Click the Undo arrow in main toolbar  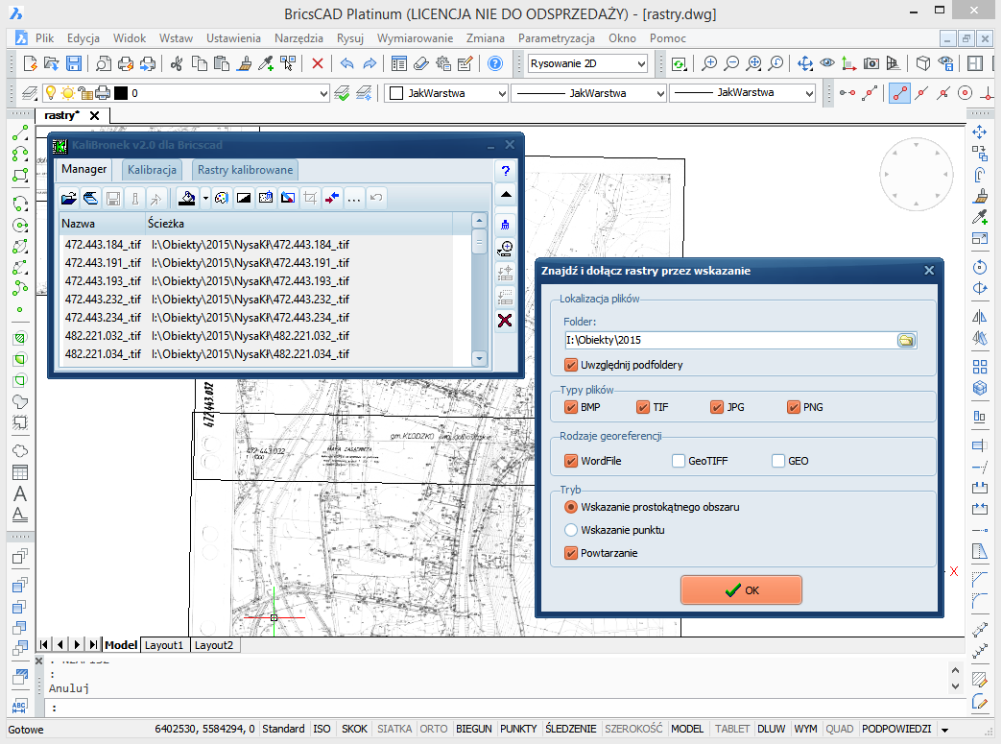pyautogui.click(x=347, y=63)
